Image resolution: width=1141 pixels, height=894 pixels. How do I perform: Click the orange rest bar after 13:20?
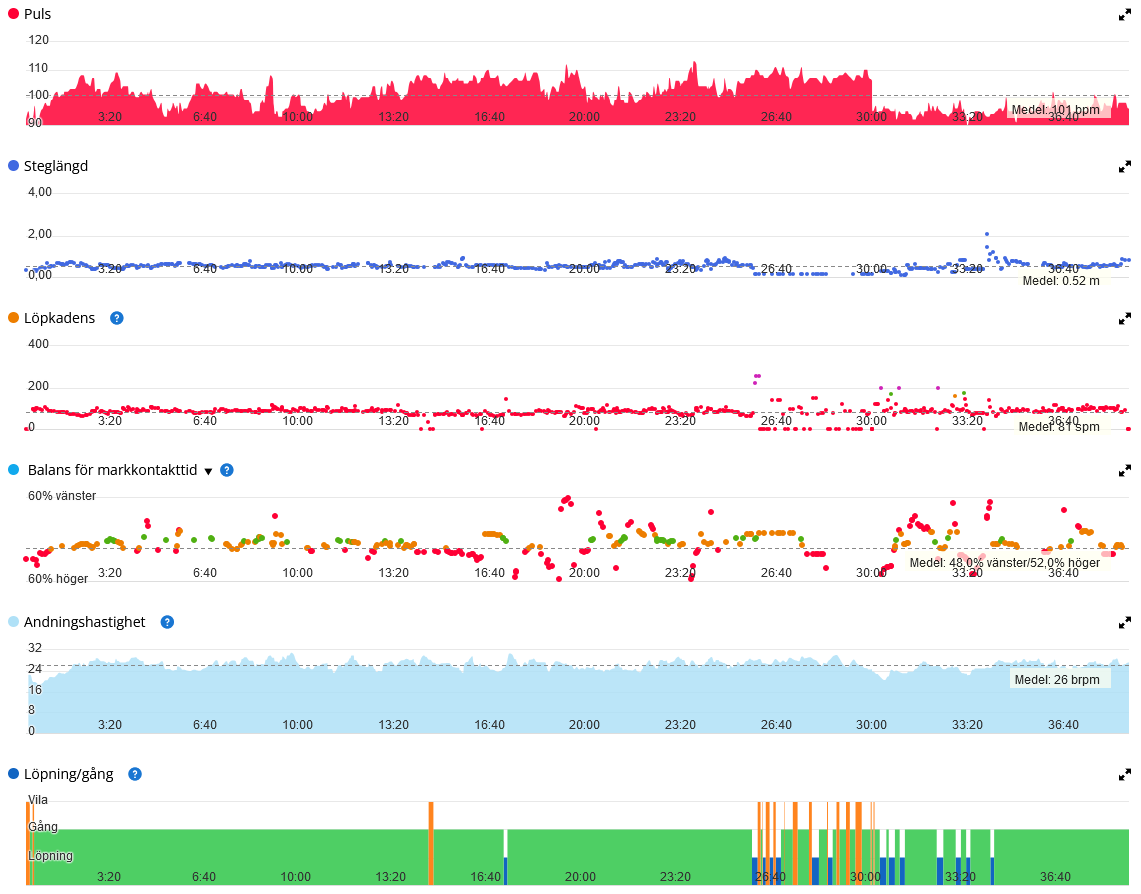click(431, 843)
